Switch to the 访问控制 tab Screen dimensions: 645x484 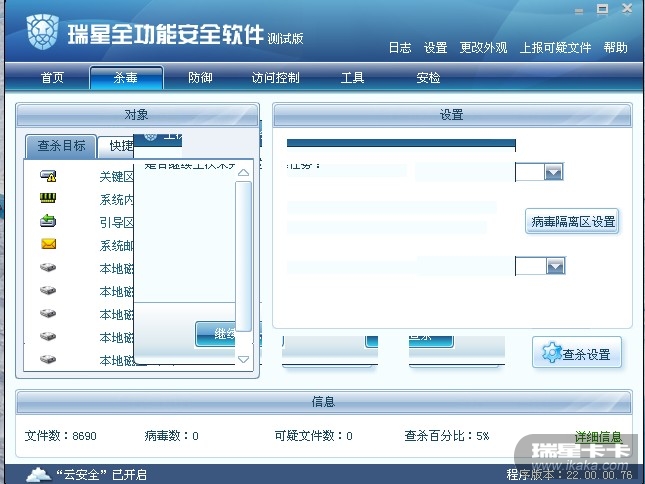pos(276,77)
